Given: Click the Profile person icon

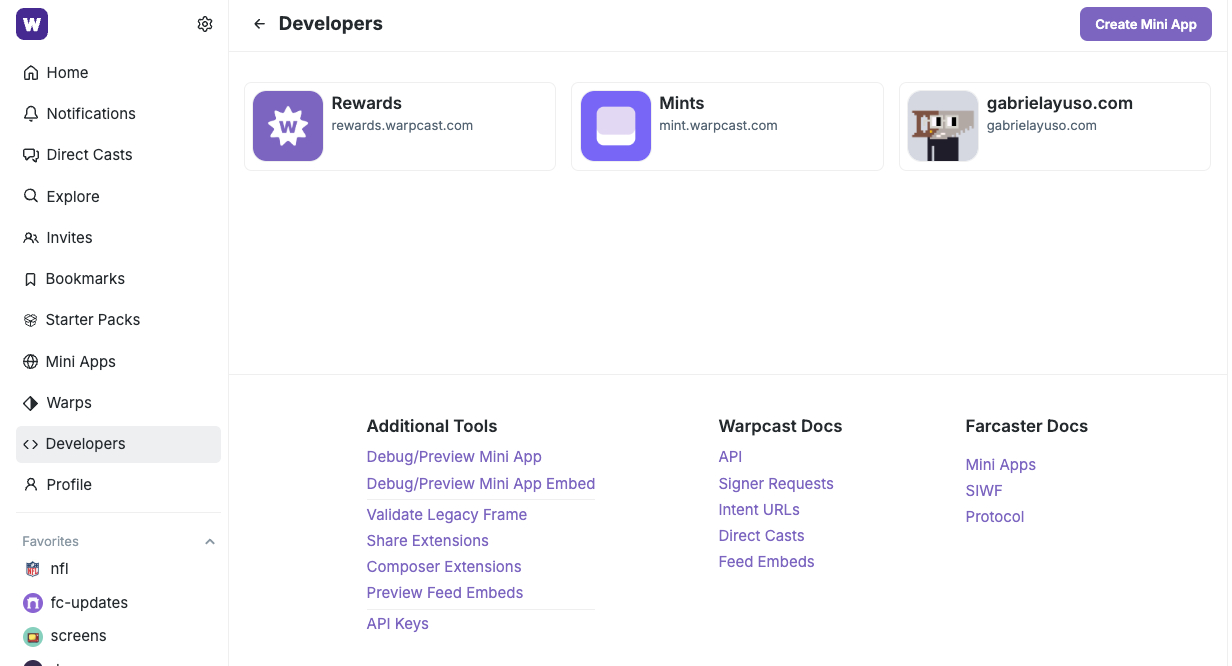Looking at the screenshot, I should point(31,484).
